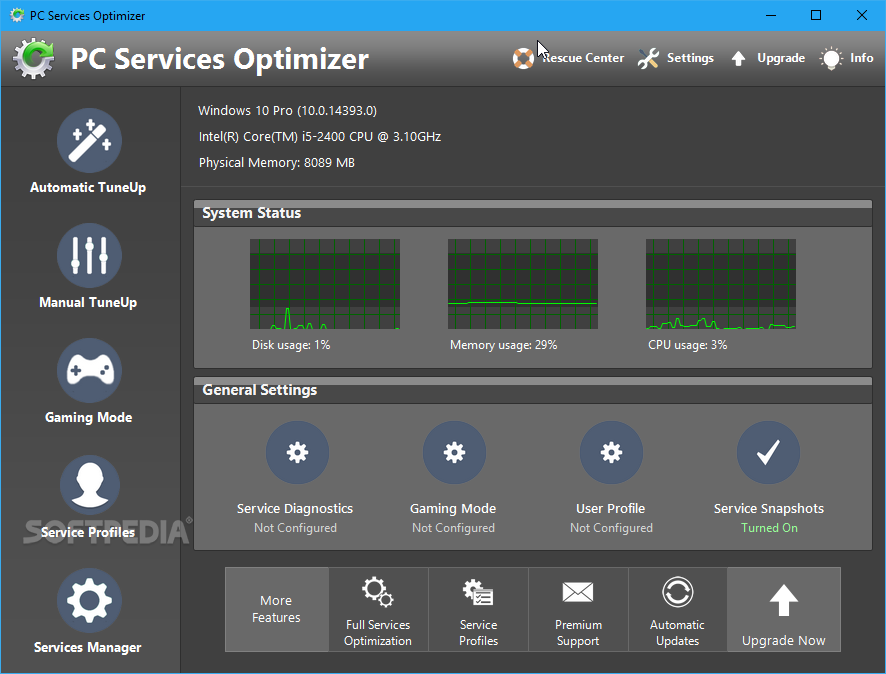Click Premium Support label
886x674 pixels.
pos(578,633)
